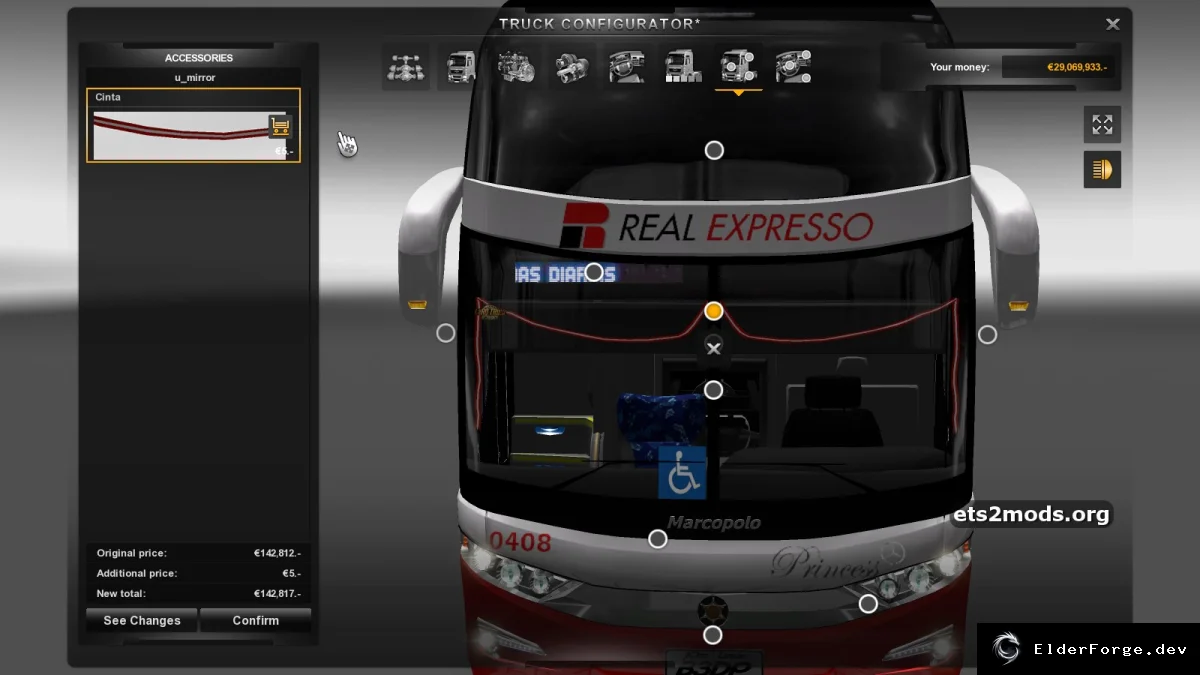
Task: Switch to the engine tab
Action: click(516, 67)
